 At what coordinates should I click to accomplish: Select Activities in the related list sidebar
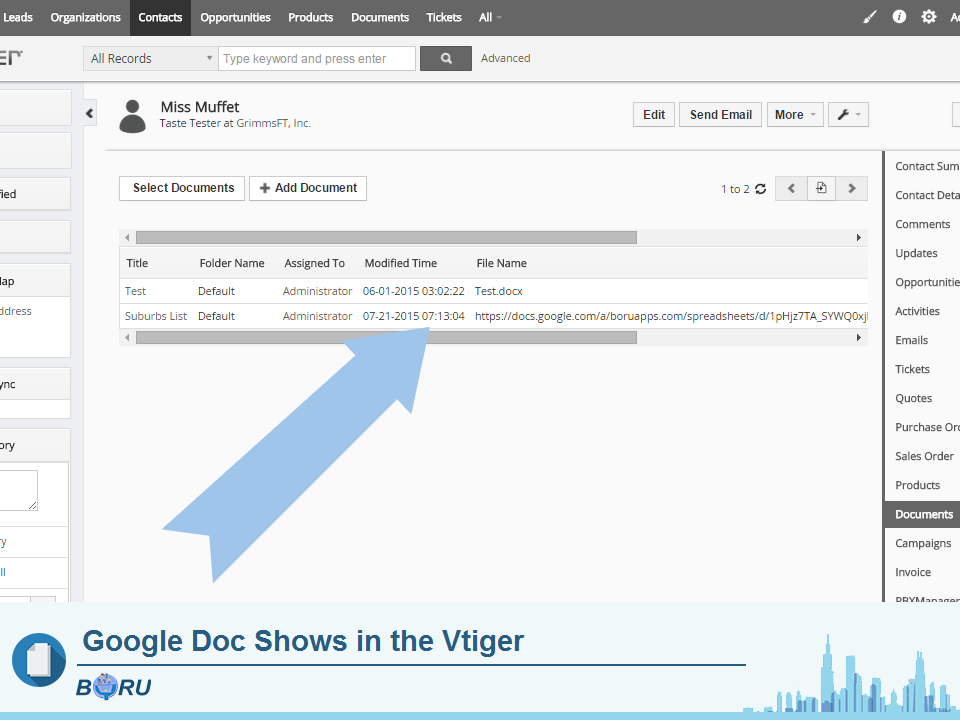[919, 311]
